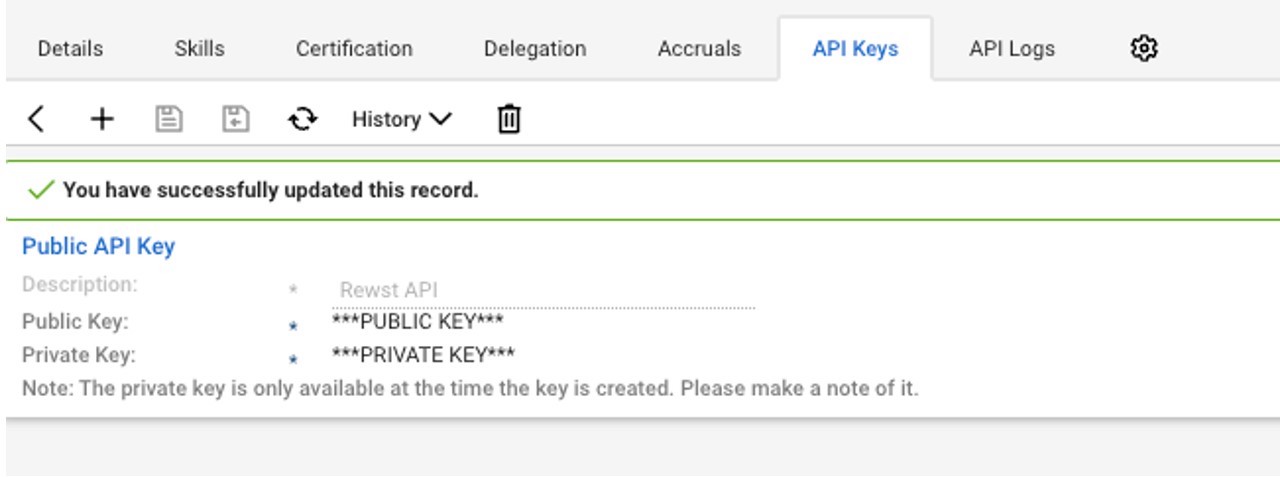Click the save and close icon
This screenshot has height=477, width=1280.
tap(235, 120)
